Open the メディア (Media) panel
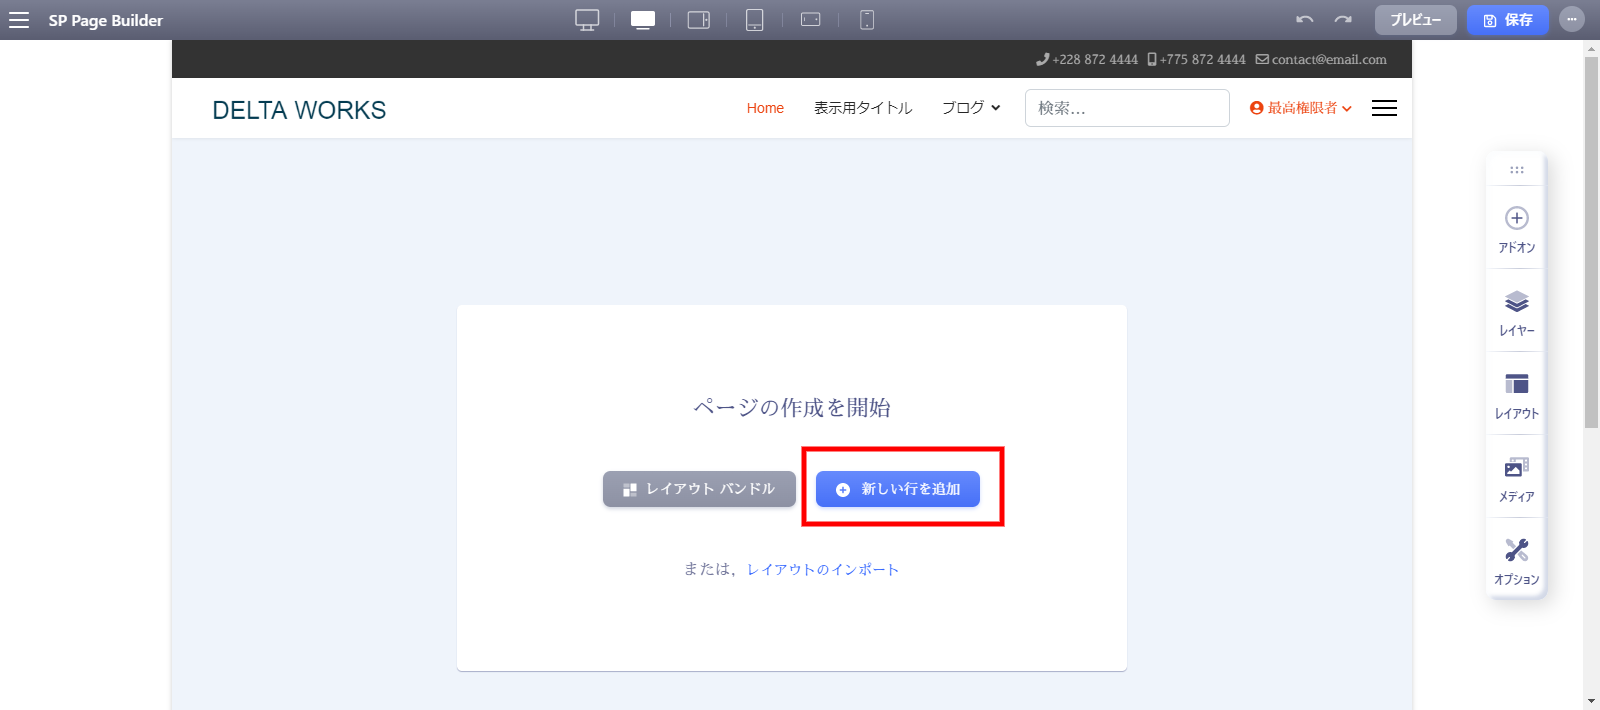The height and width of the screenshot is (710, 1600). coord(1516,478)
